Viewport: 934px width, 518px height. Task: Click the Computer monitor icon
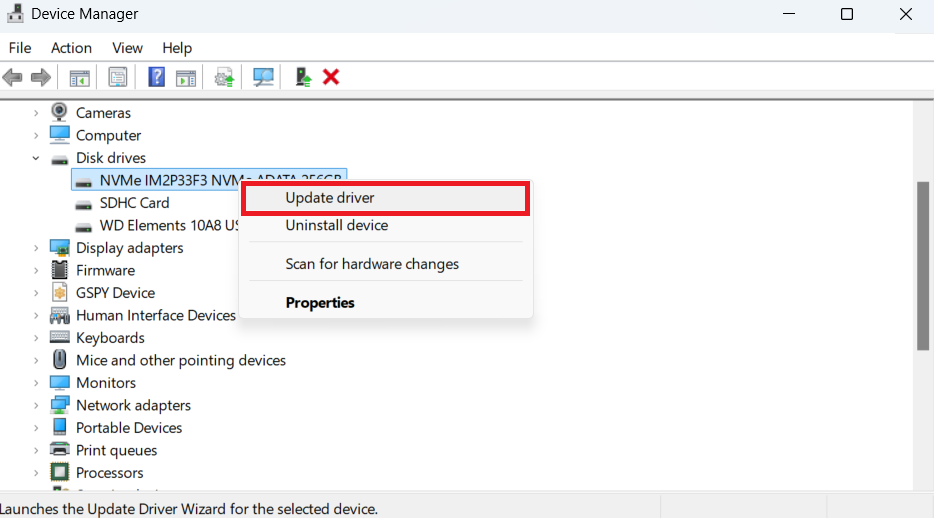coord(60,135)
